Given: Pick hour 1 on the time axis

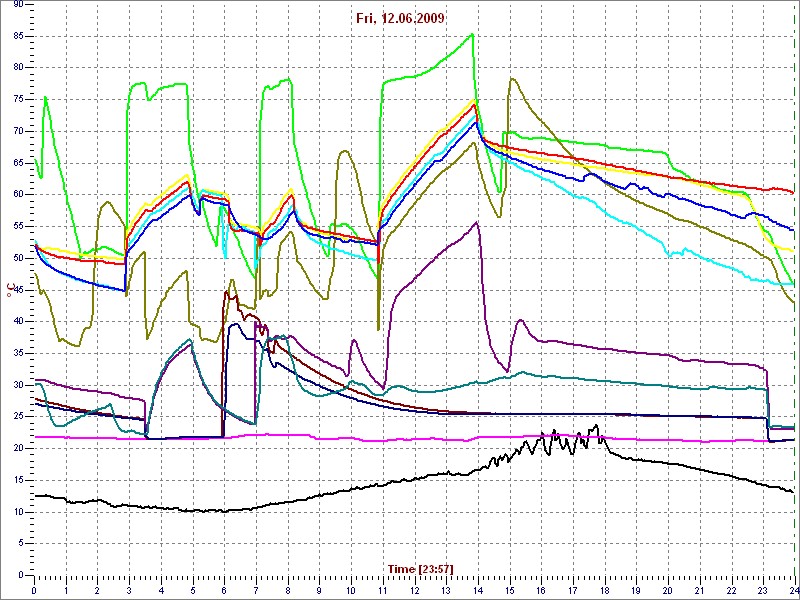Looking at the screenshot, I should point(66,590).
